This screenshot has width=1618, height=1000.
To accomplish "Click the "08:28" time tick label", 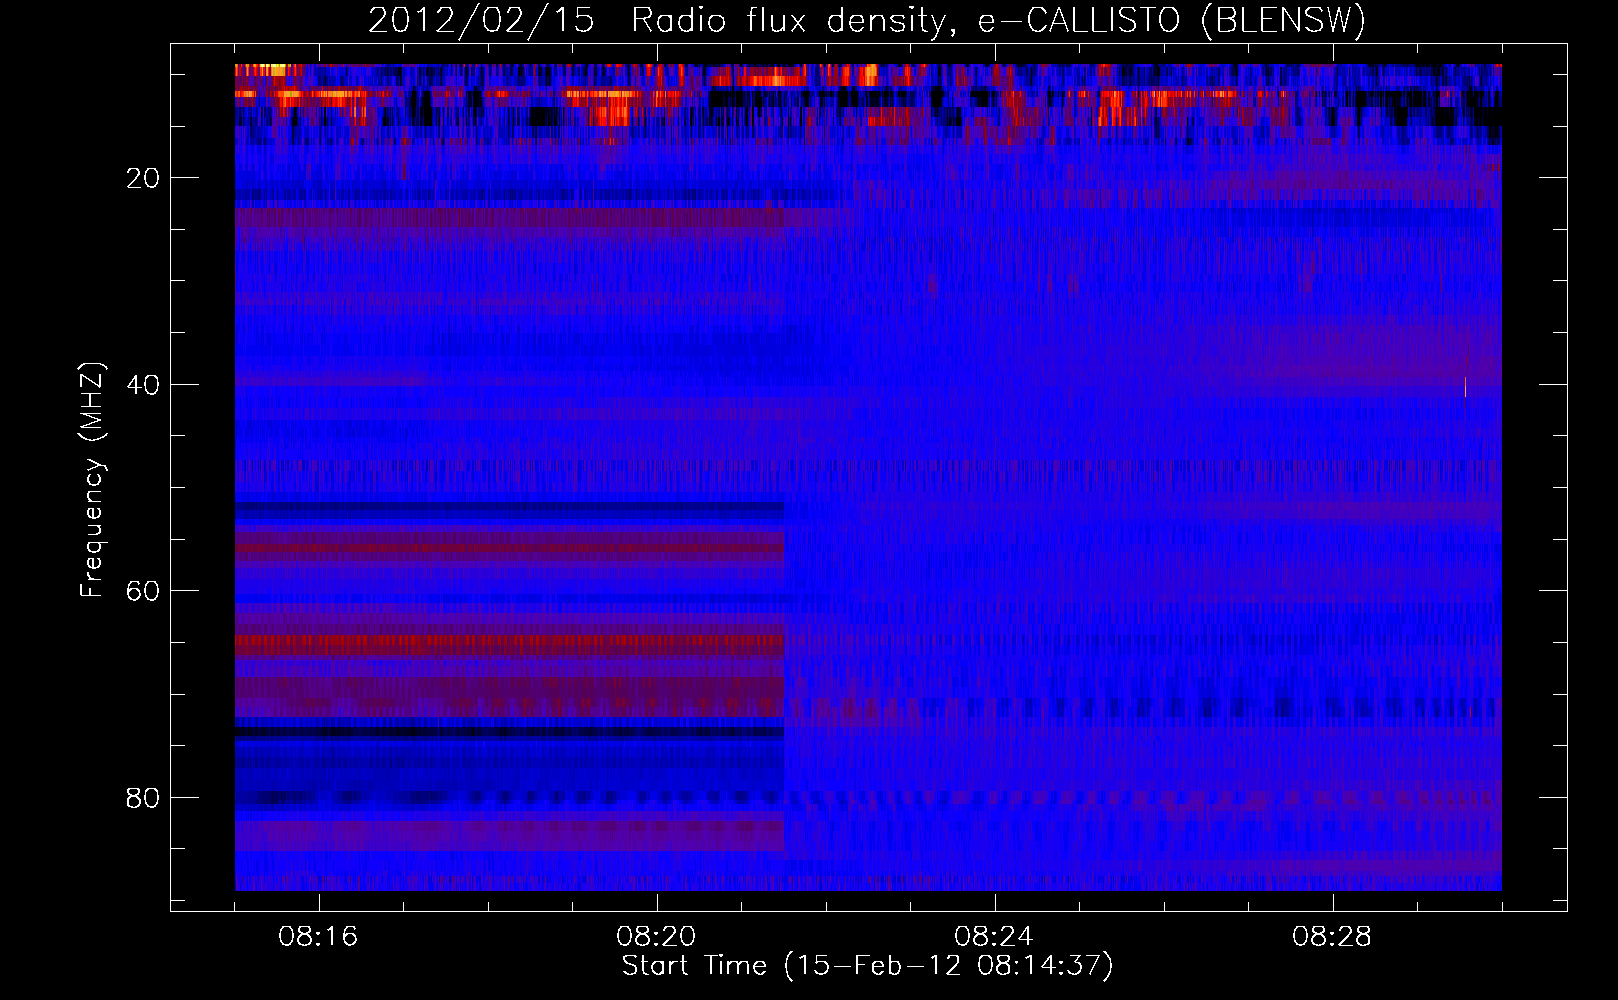I will pos(1332,937).
